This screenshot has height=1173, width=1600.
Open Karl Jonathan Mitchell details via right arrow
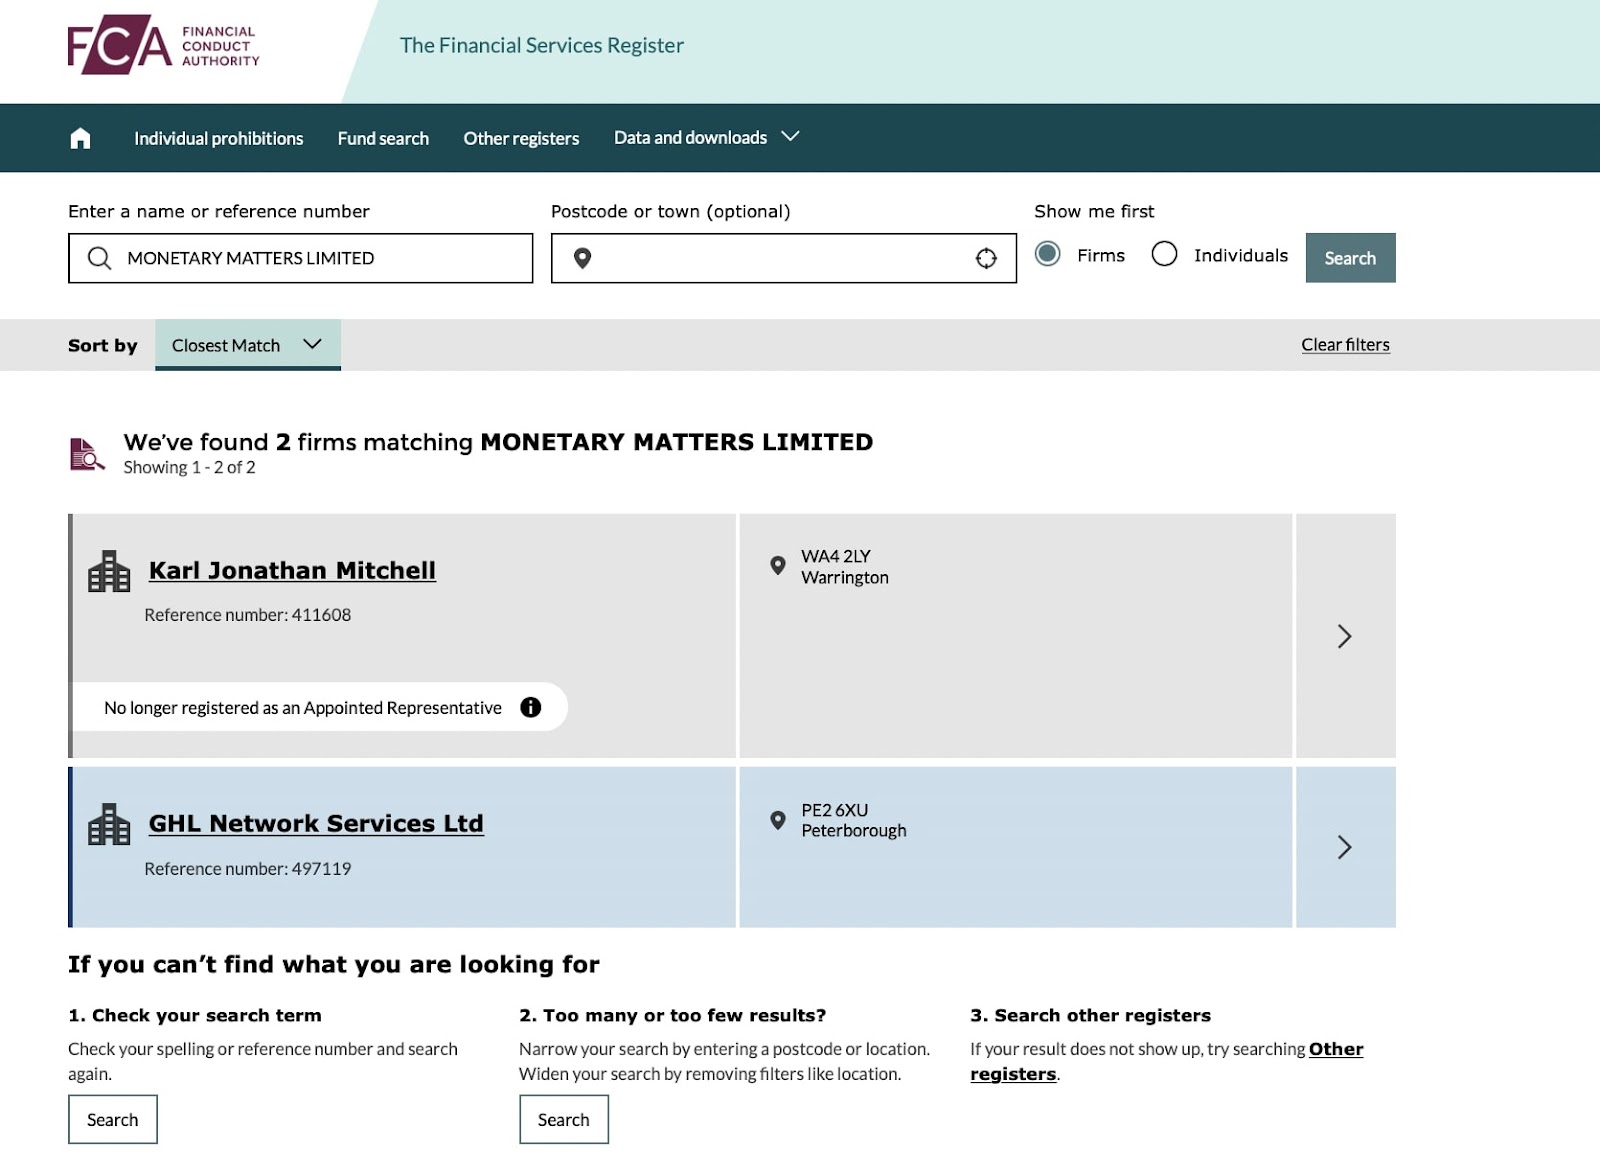tap(1345, 636)
